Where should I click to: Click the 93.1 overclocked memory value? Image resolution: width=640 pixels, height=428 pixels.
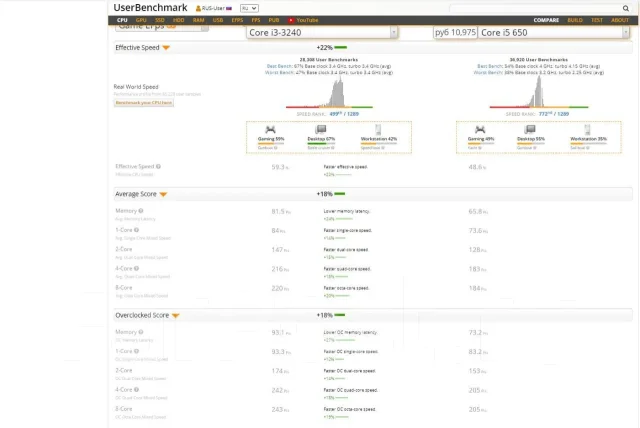281,333
